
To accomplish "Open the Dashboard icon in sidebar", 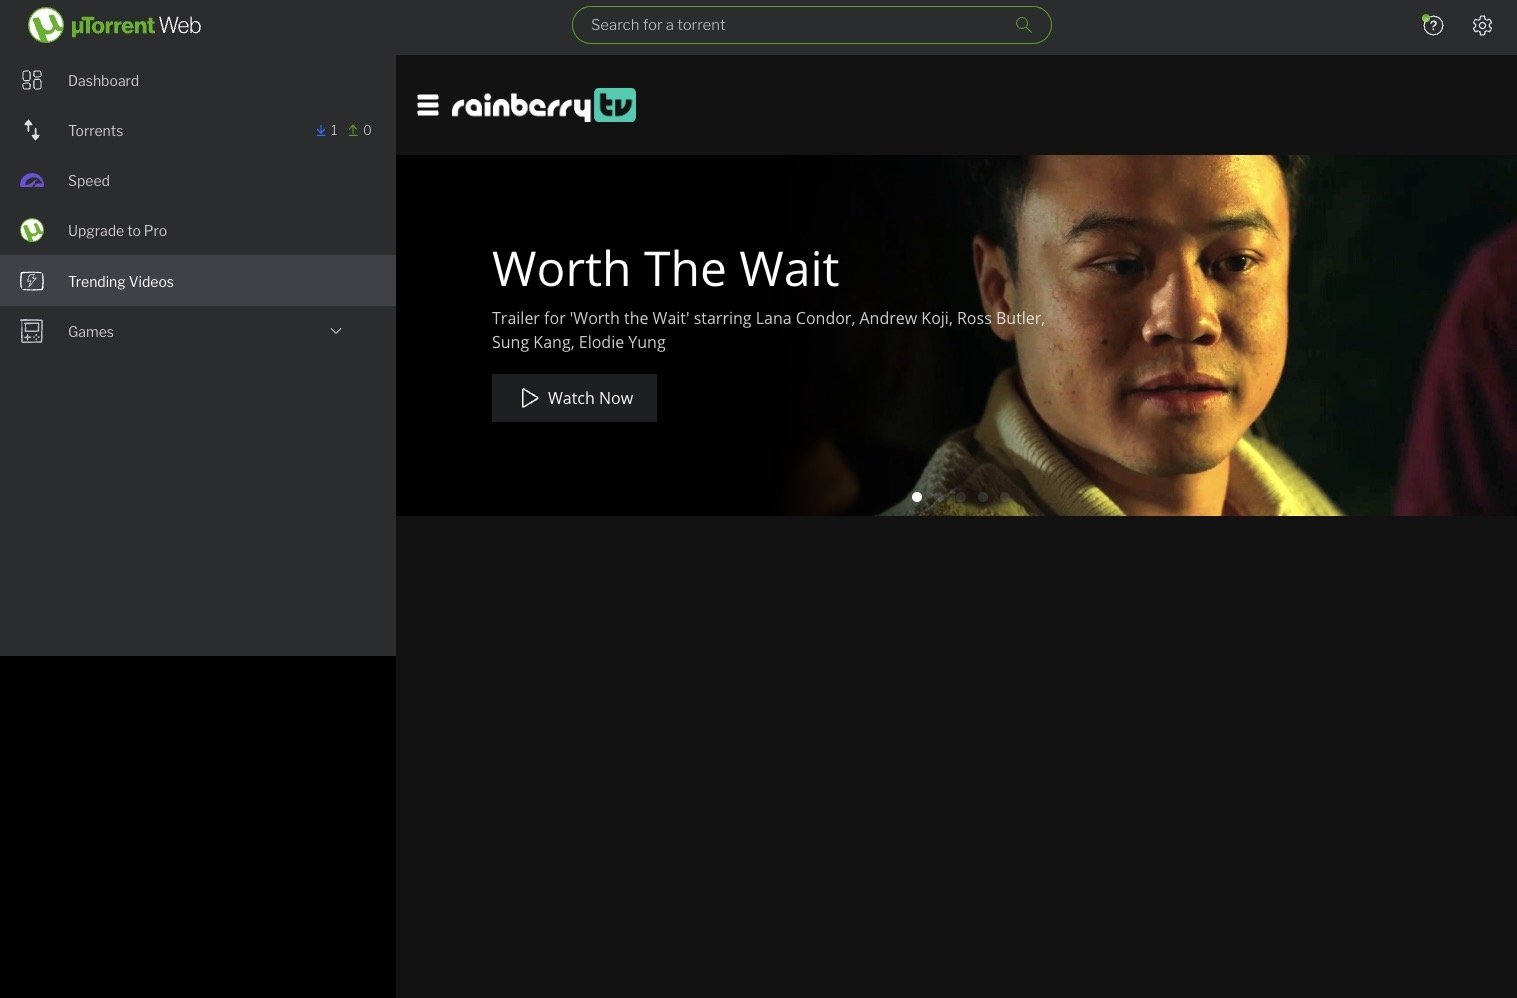I will point(32,80).
